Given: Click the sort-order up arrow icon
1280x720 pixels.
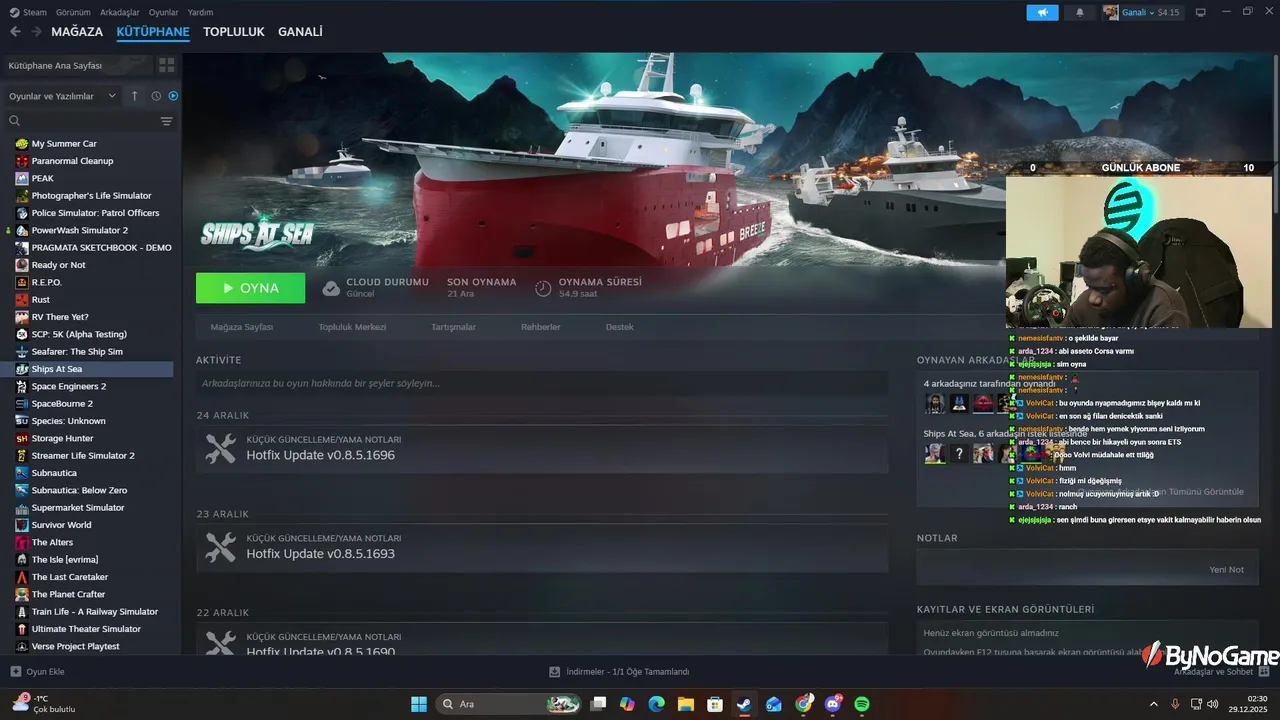Looking at the screenshot, I should tap(135, 96).
